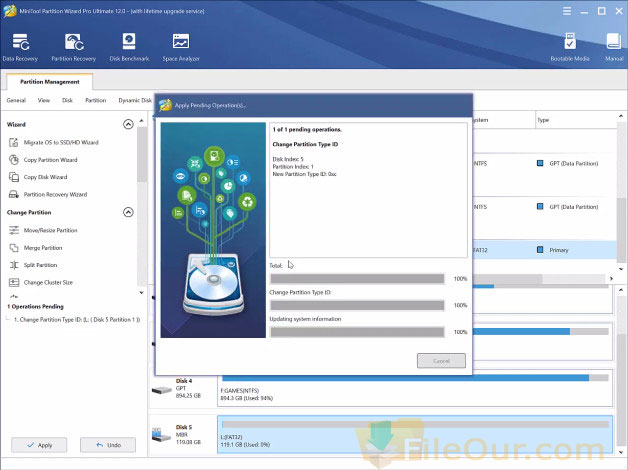Viewport: 628px width, 470px height.
Task: Open the View menu
Action: pyautogui.click(x=44, y=100)
